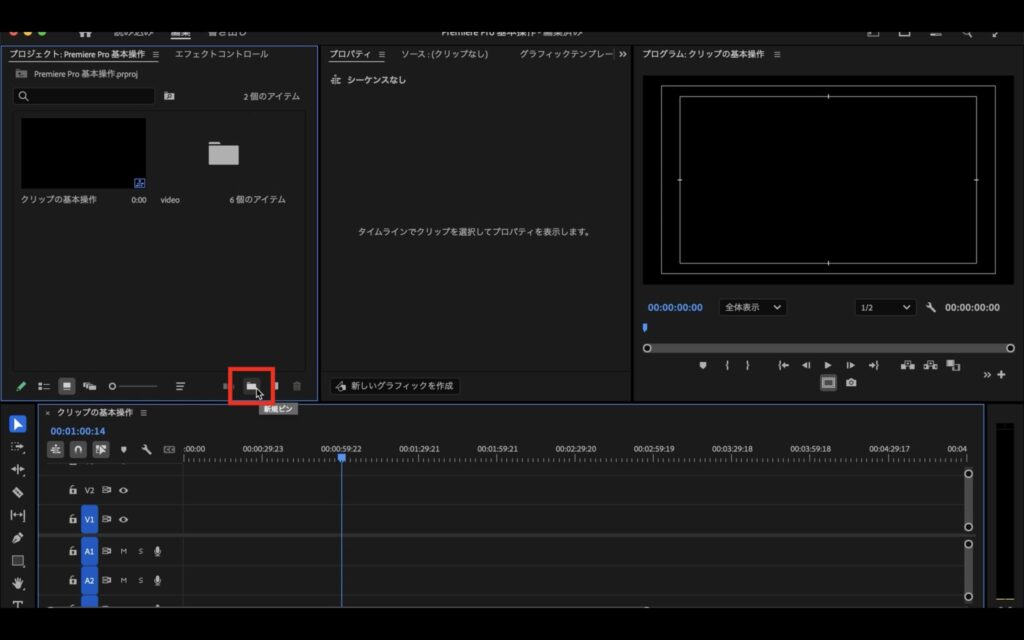This screenshot has height=640, width=1024.
Task: Open the Program monitor panel menu
Action: click(x=777, y=54)
